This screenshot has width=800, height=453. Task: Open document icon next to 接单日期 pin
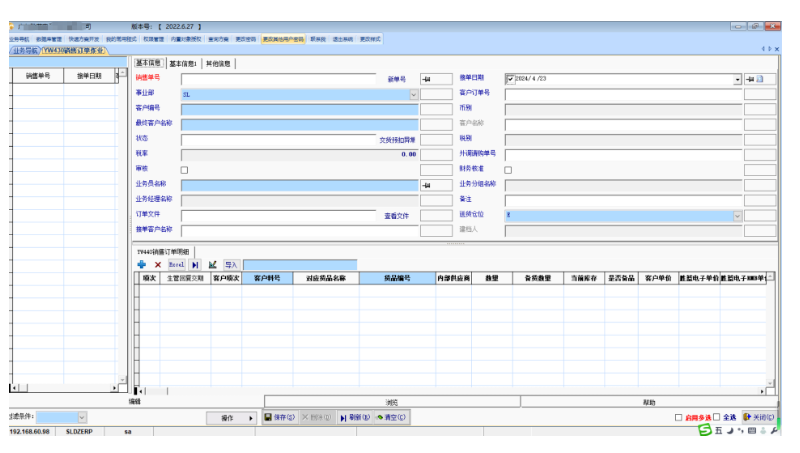tap(760, 79)
